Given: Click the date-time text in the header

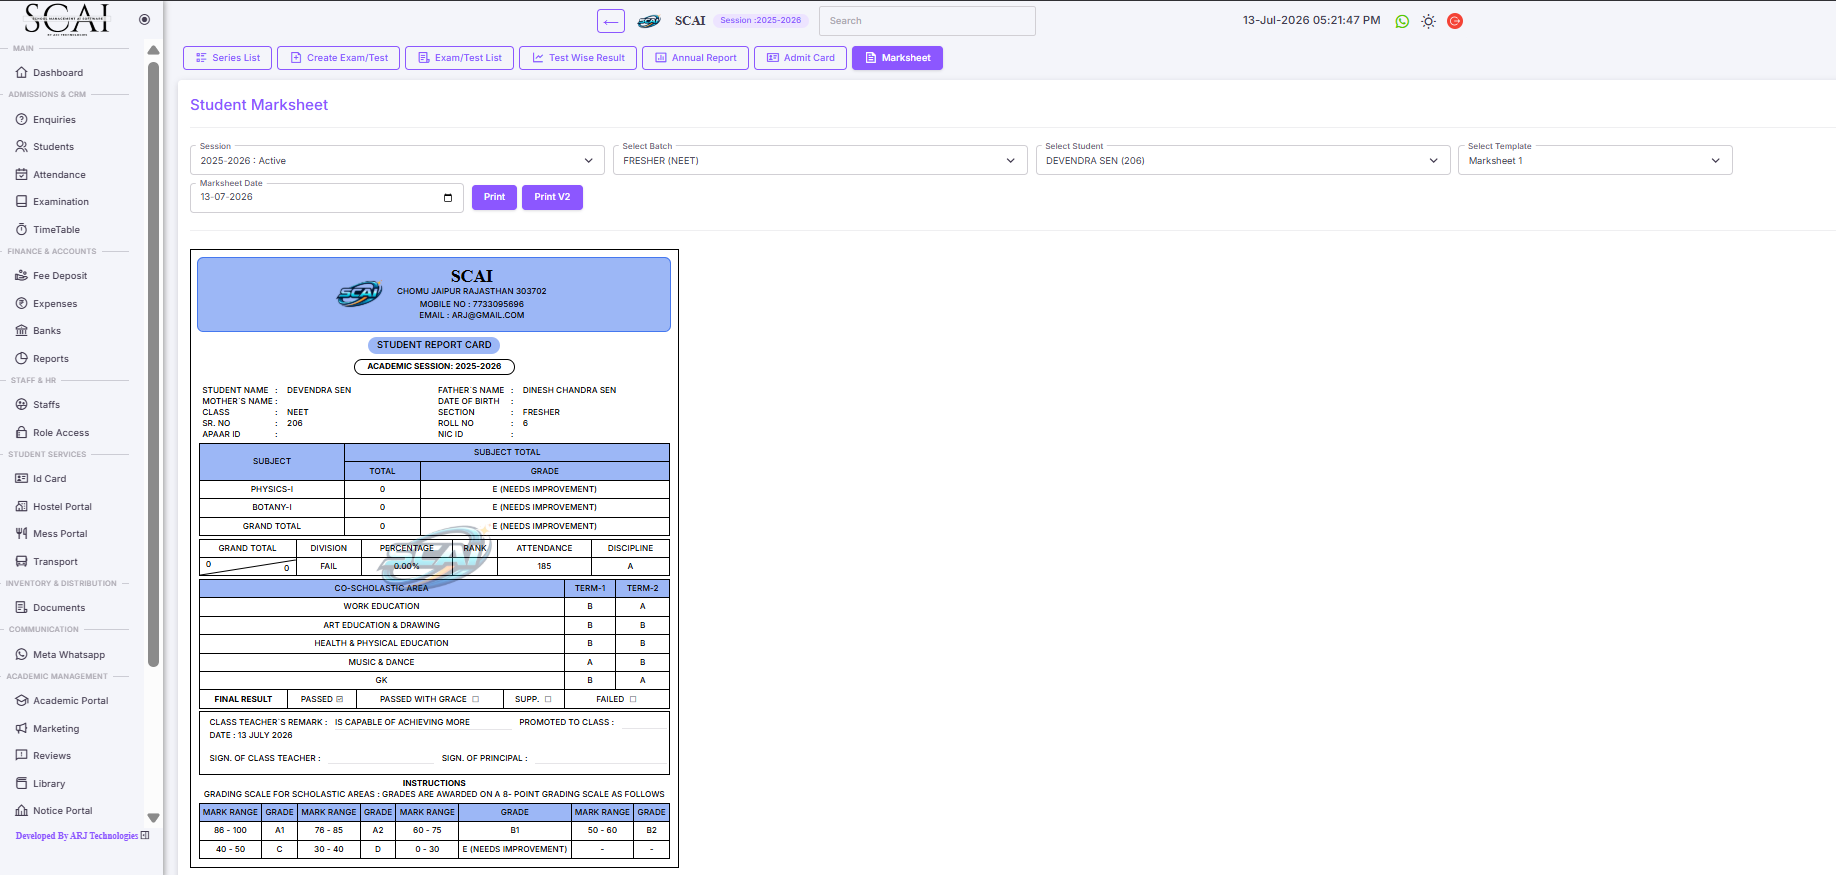Looking at the screenshot, I should click(x=1311, y=20).
